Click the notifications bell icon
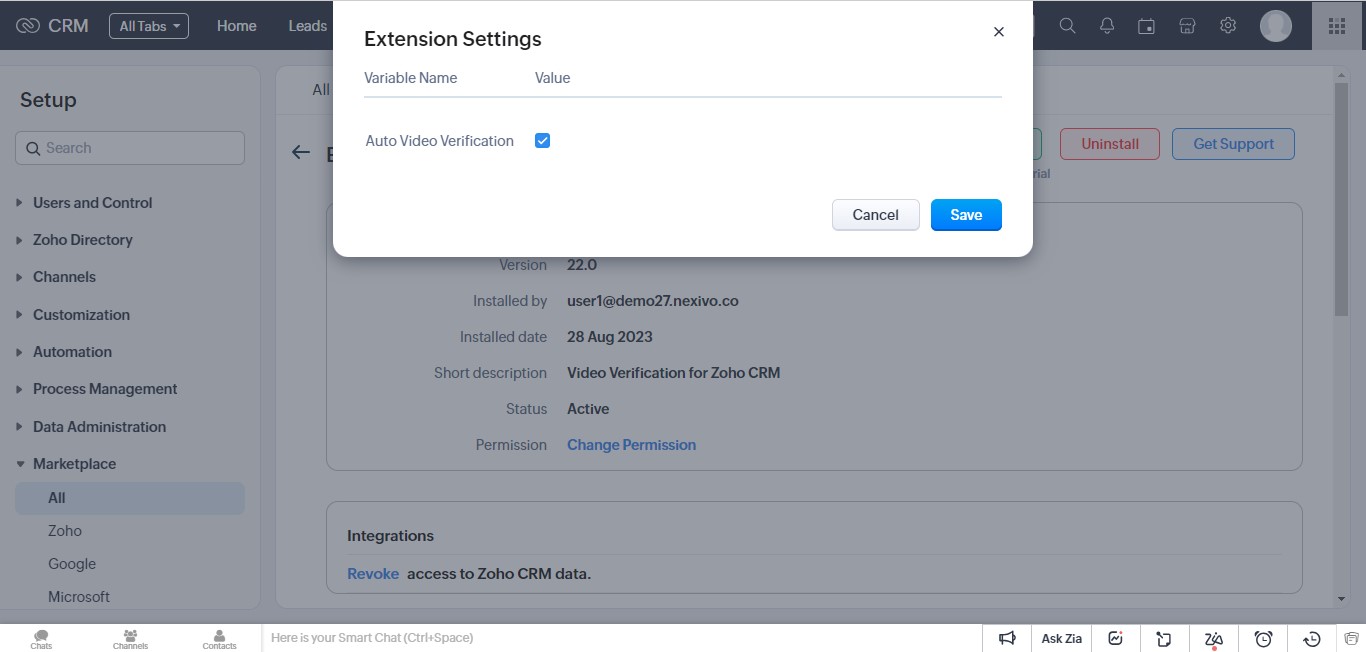1366x652 pixels. [1107, 26]
